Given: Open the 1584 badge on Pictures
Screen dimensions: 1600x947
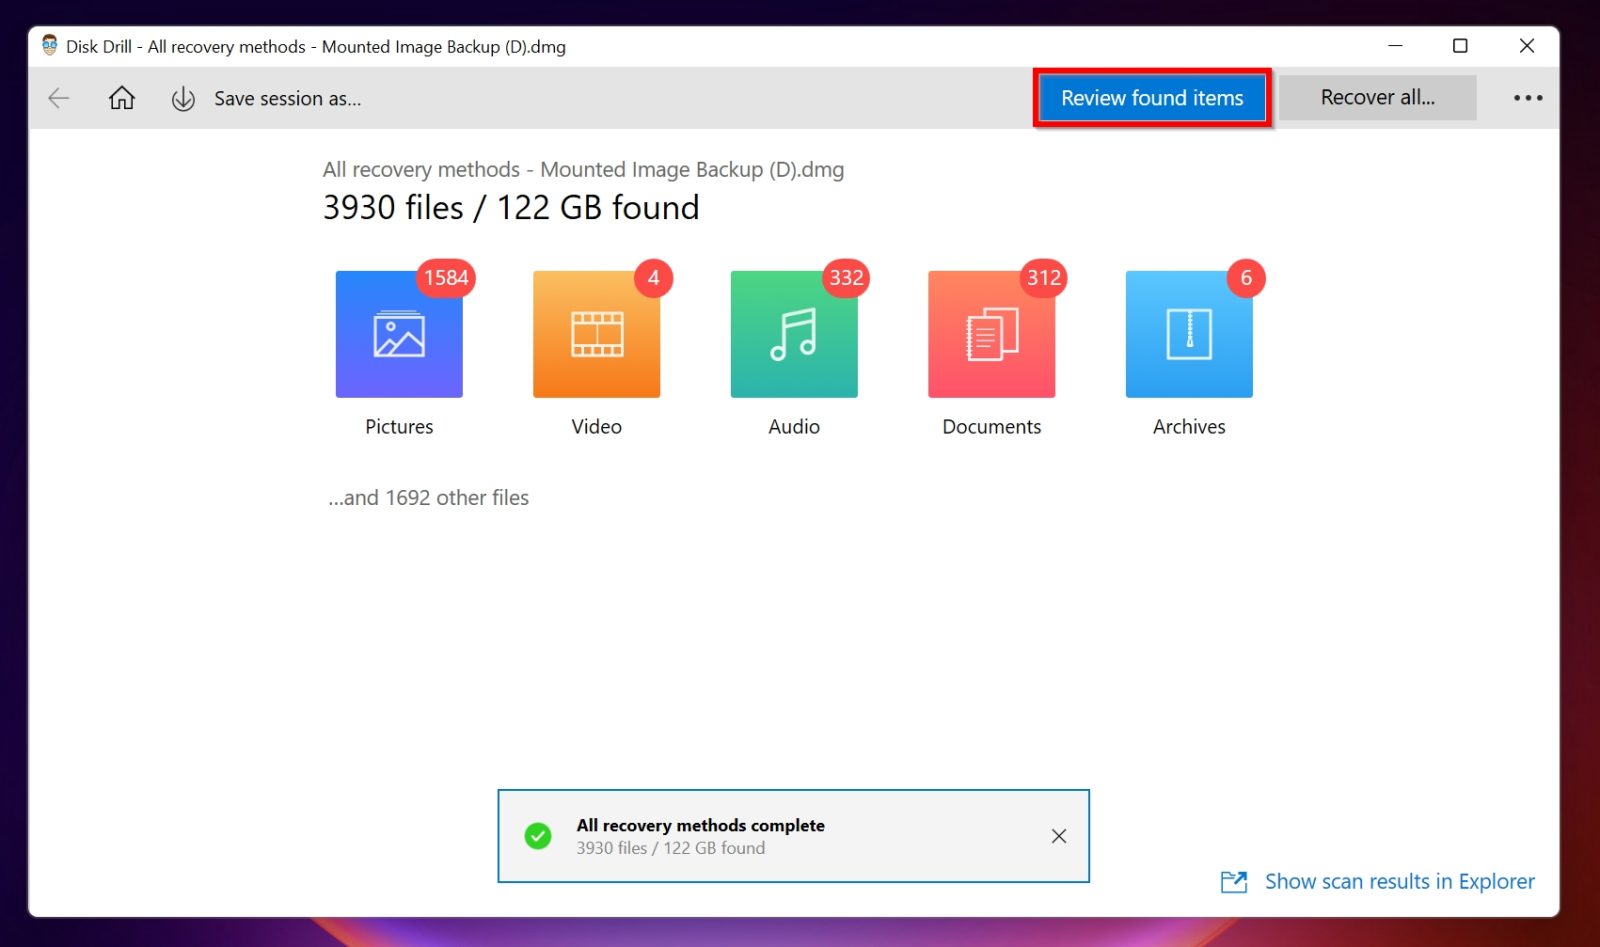Looking at the screenshot, I should [446, 278].
